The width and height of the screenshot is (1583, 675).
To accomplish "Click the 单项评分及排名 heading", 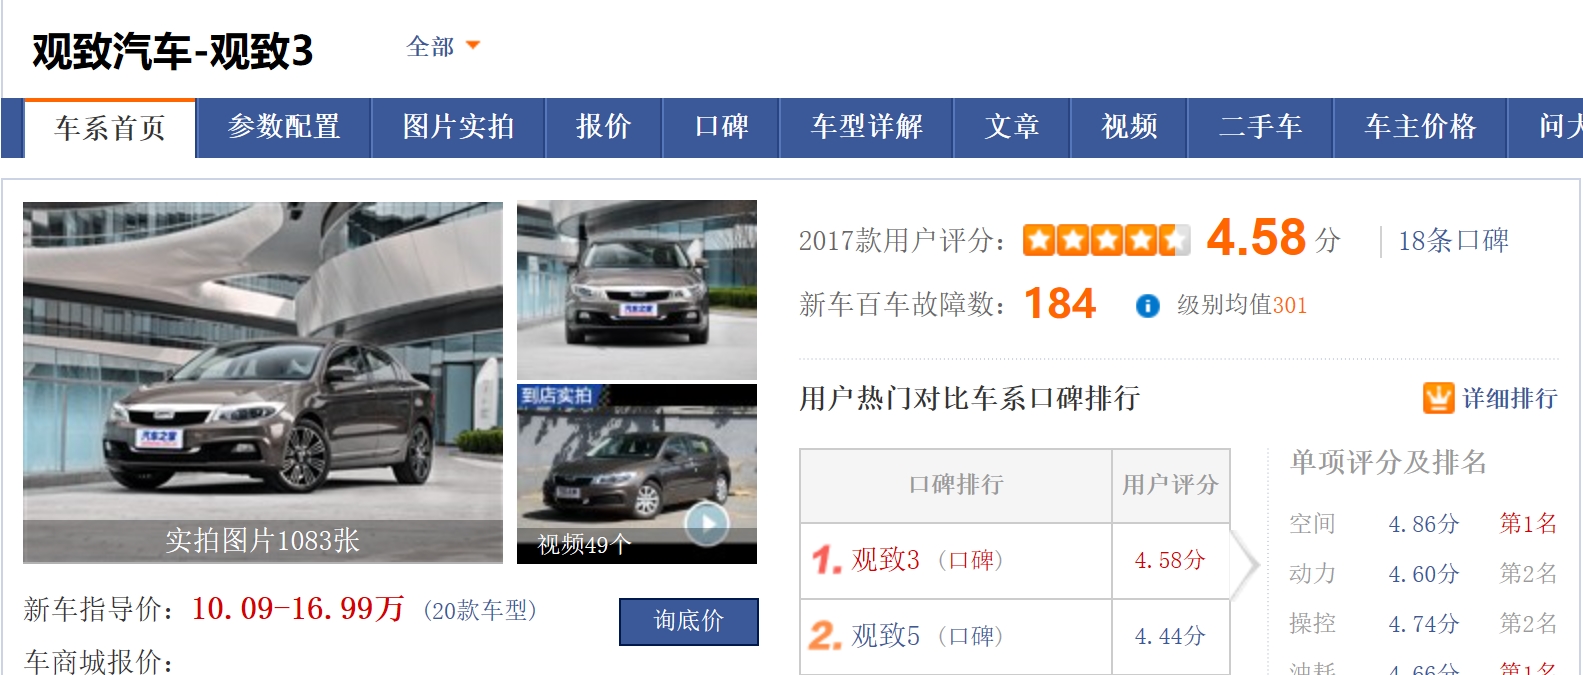I will [1388, 462].
